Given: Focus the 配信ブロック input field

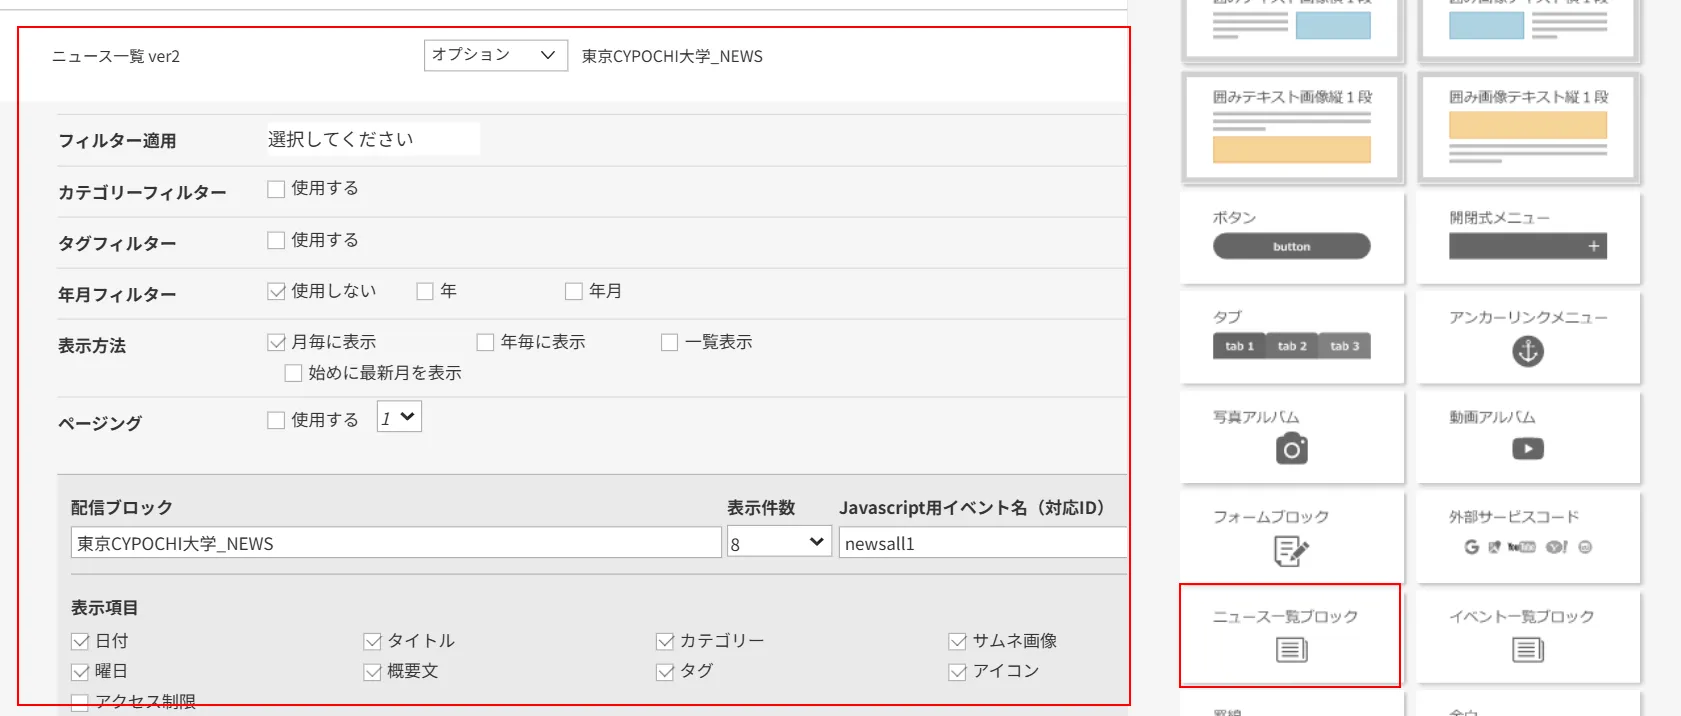Looking at the screenshot, I should tap(396, 542).
